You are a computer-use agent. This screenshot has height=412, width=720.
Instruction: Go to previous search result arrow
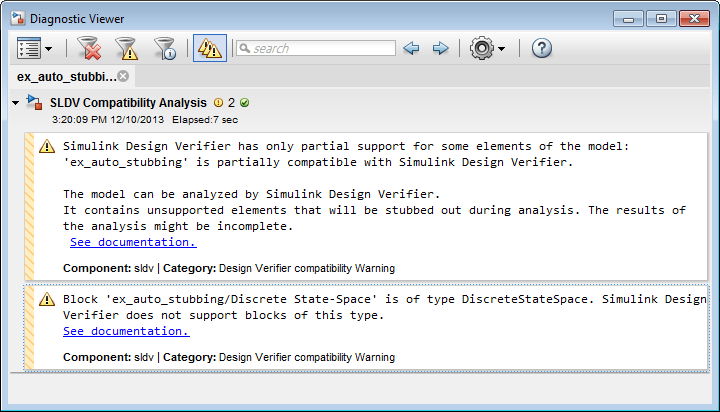(x=411, y=48)
